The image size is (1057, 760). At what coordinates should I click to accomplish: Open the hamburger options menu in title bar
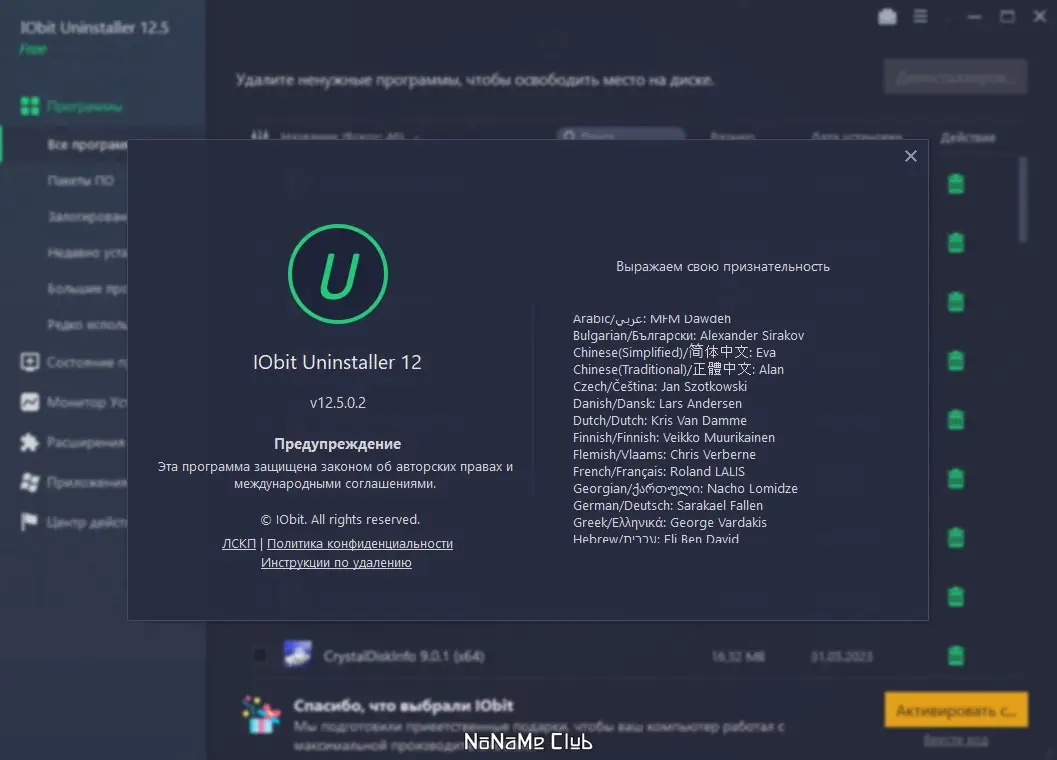920,16
